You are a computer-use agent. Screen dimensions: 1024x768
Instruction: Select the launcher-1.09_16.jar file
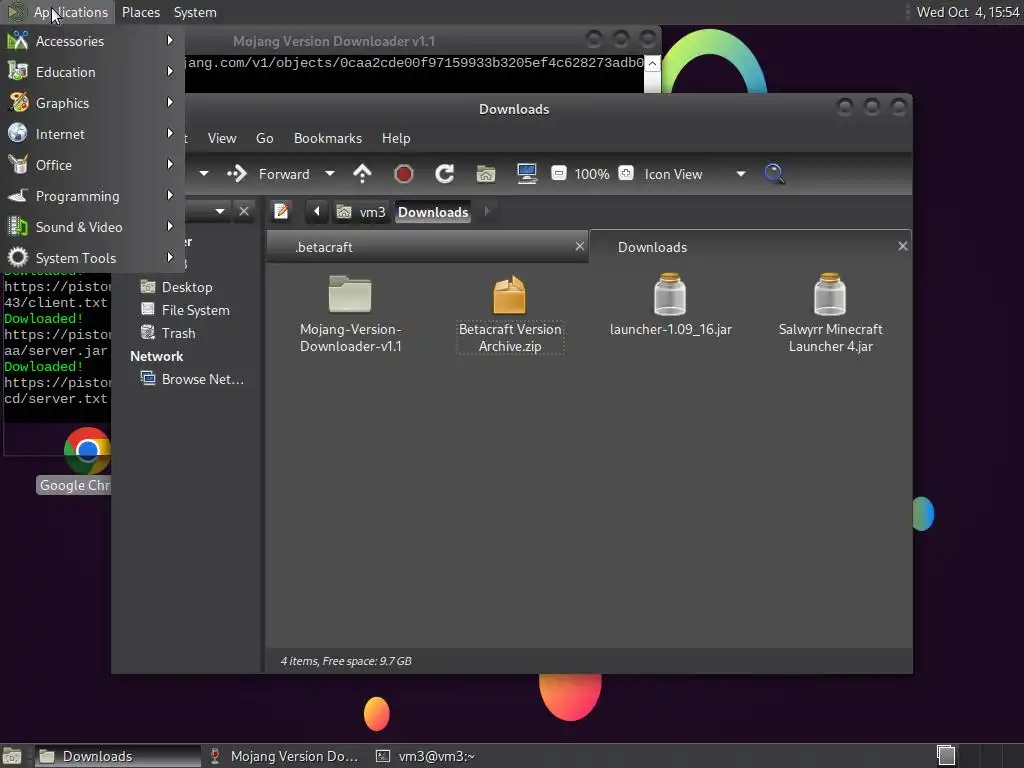pyautogui.click(x=671, y=305)
